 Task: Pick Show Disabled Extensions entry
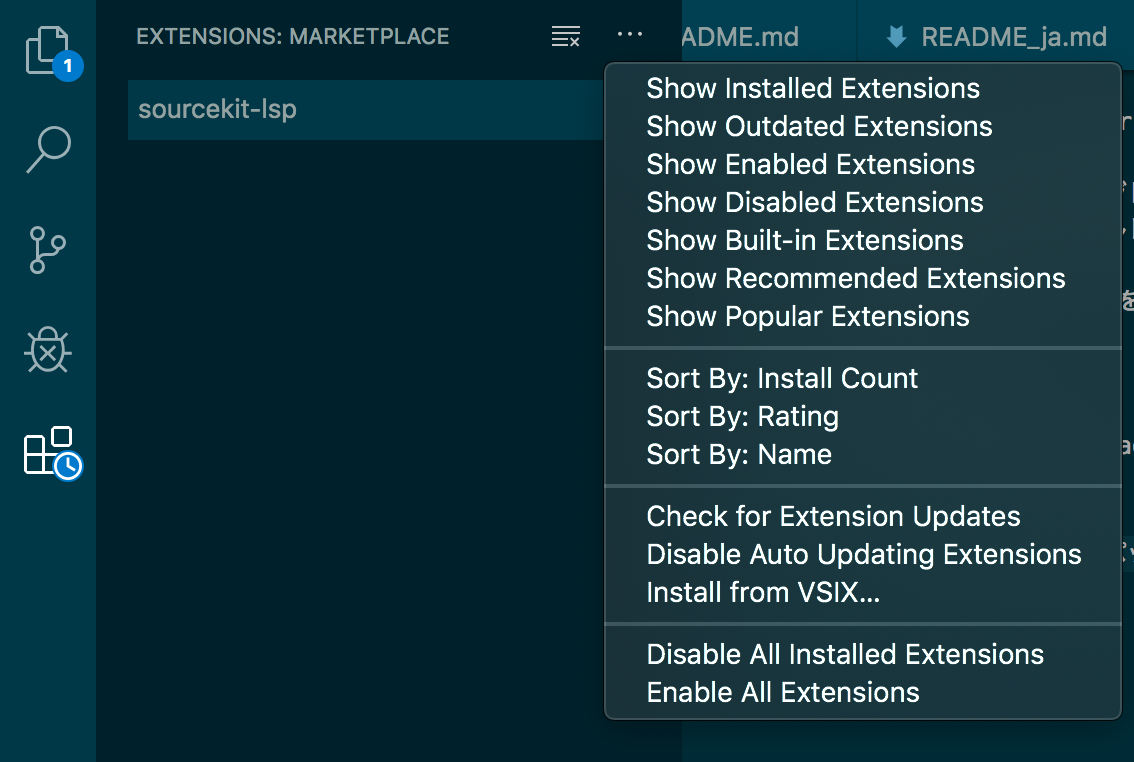815,202
